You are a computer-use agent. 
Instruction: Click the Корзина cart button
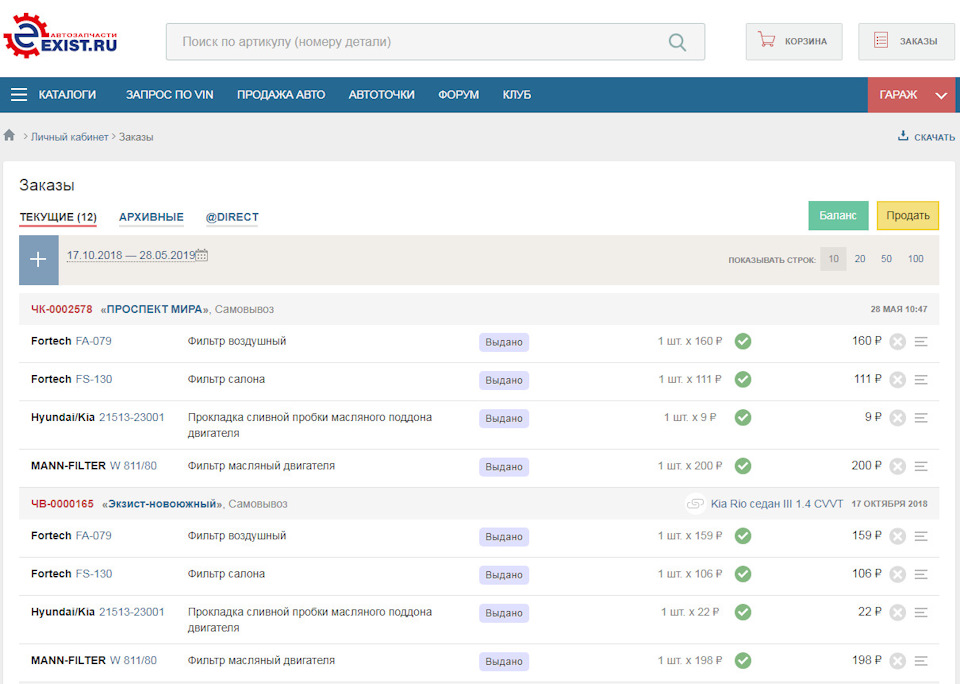(794, 42)
